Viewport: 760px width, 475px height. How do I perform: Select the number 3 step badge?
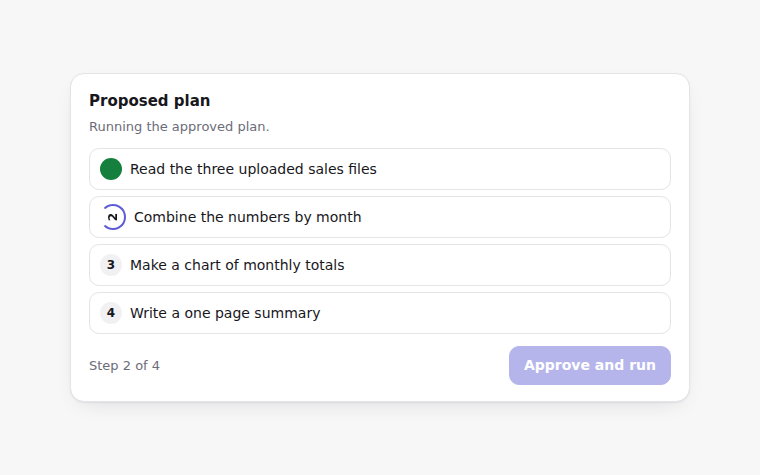coord(111,265)
